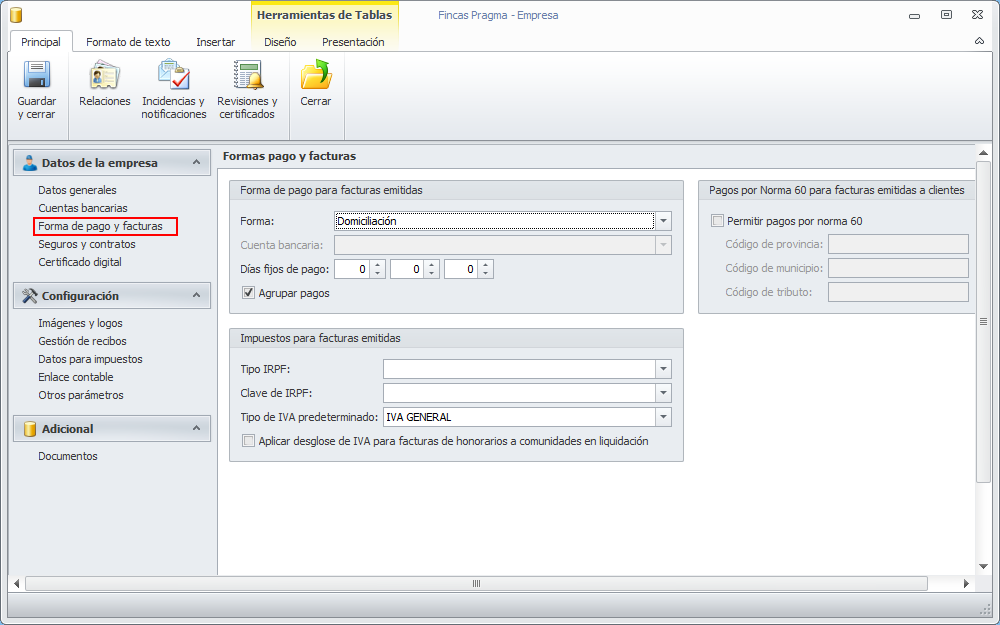Viewport: 1000px width, 625px height.
Task: Toggle the Agrupar pagos checkbox
Action: point(249,293)
